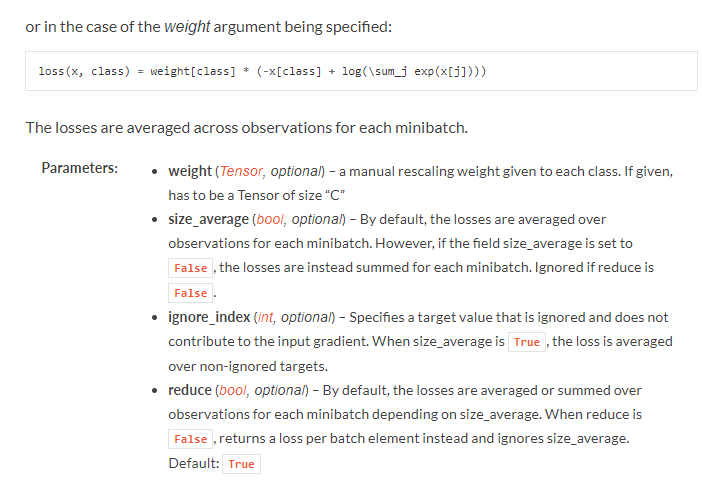This screenshot has width=702, height=488.
Task: Click the italic 'weight' word in top sentence
Action: (187, 27)
